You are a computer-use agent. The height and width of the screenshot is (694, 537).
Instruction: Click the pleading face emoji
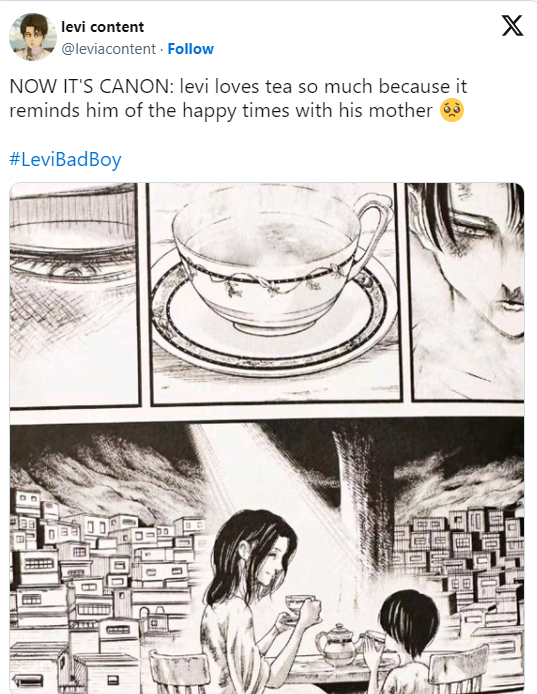pyautogui.click(x=452, y=110)
